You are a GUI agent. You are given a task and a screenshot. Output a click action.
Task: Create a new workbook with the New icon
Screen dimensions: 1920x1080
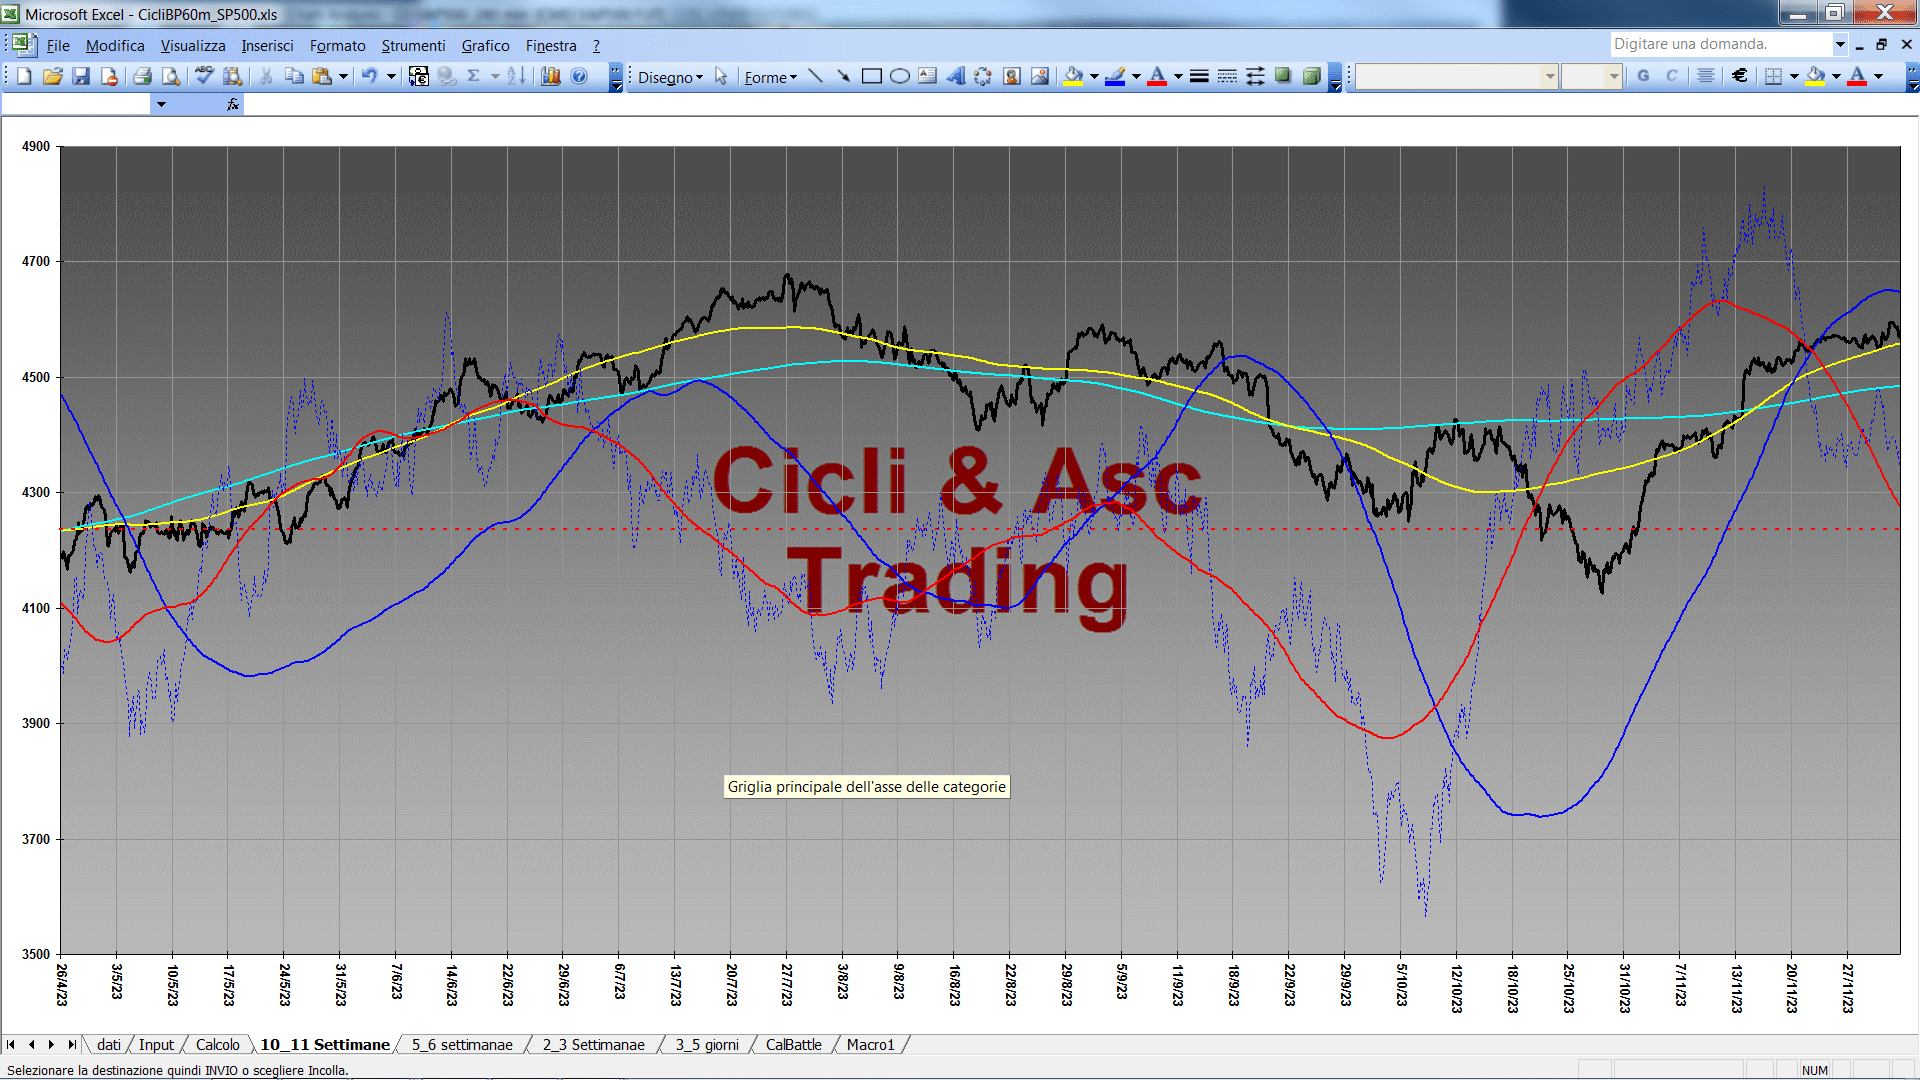click(25, 76)
